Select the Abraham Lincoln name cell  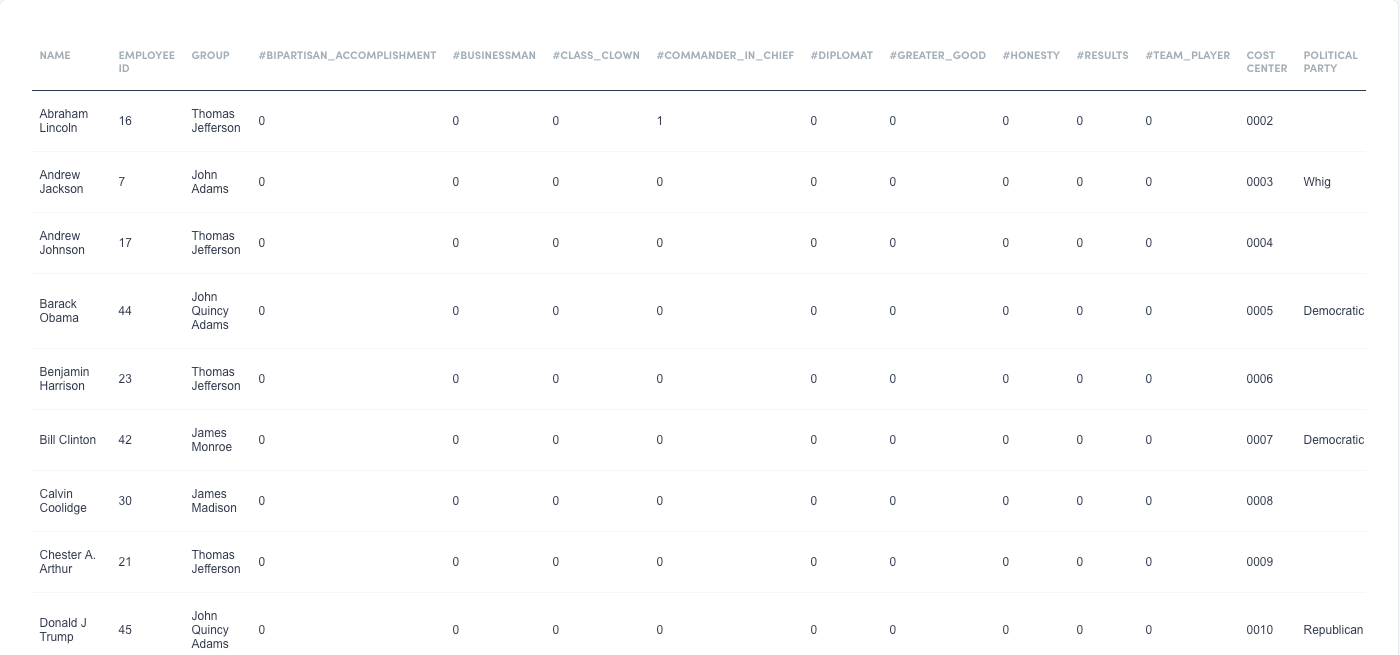coord(63,121)
